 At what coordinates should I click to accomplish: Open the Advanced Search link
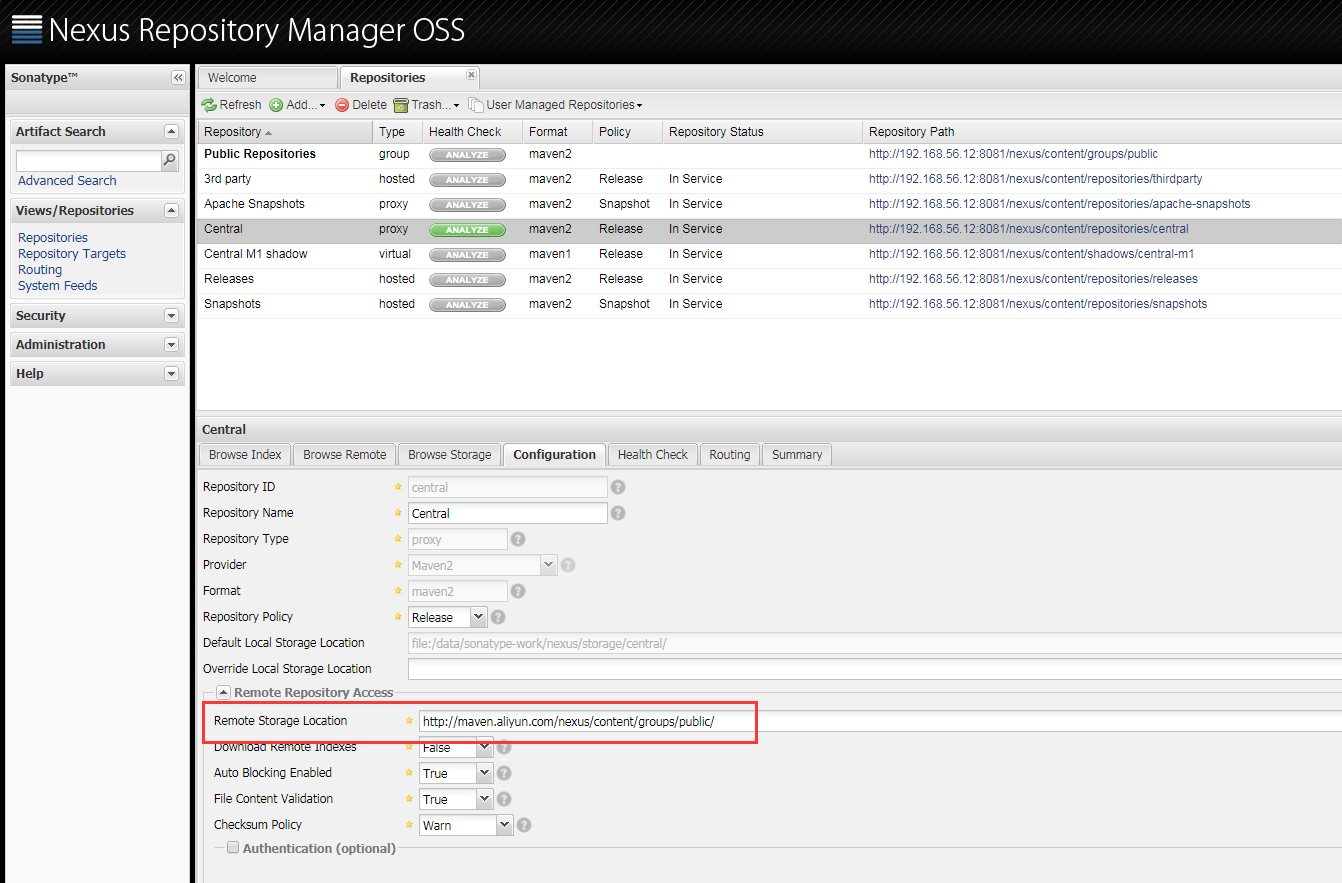pos(67,181)
